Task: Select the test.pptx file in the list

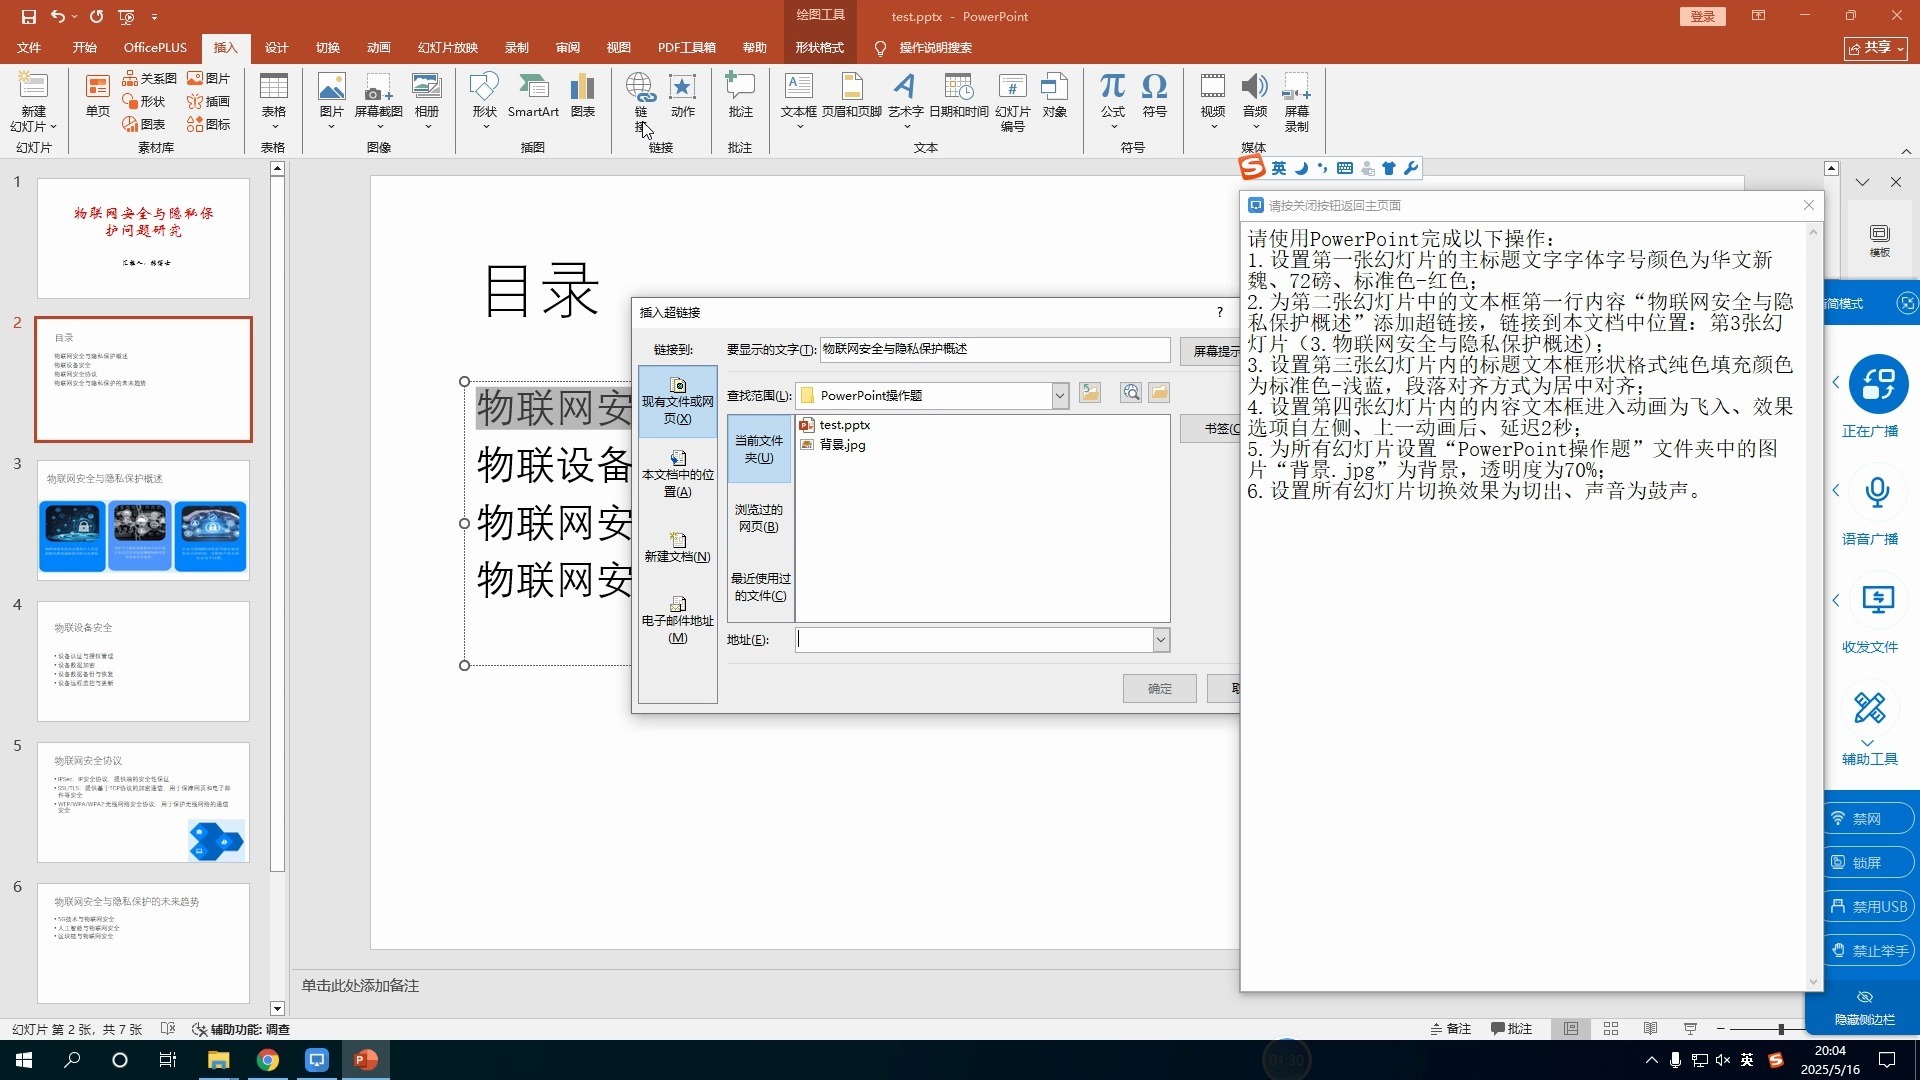Action: [844, 425]
